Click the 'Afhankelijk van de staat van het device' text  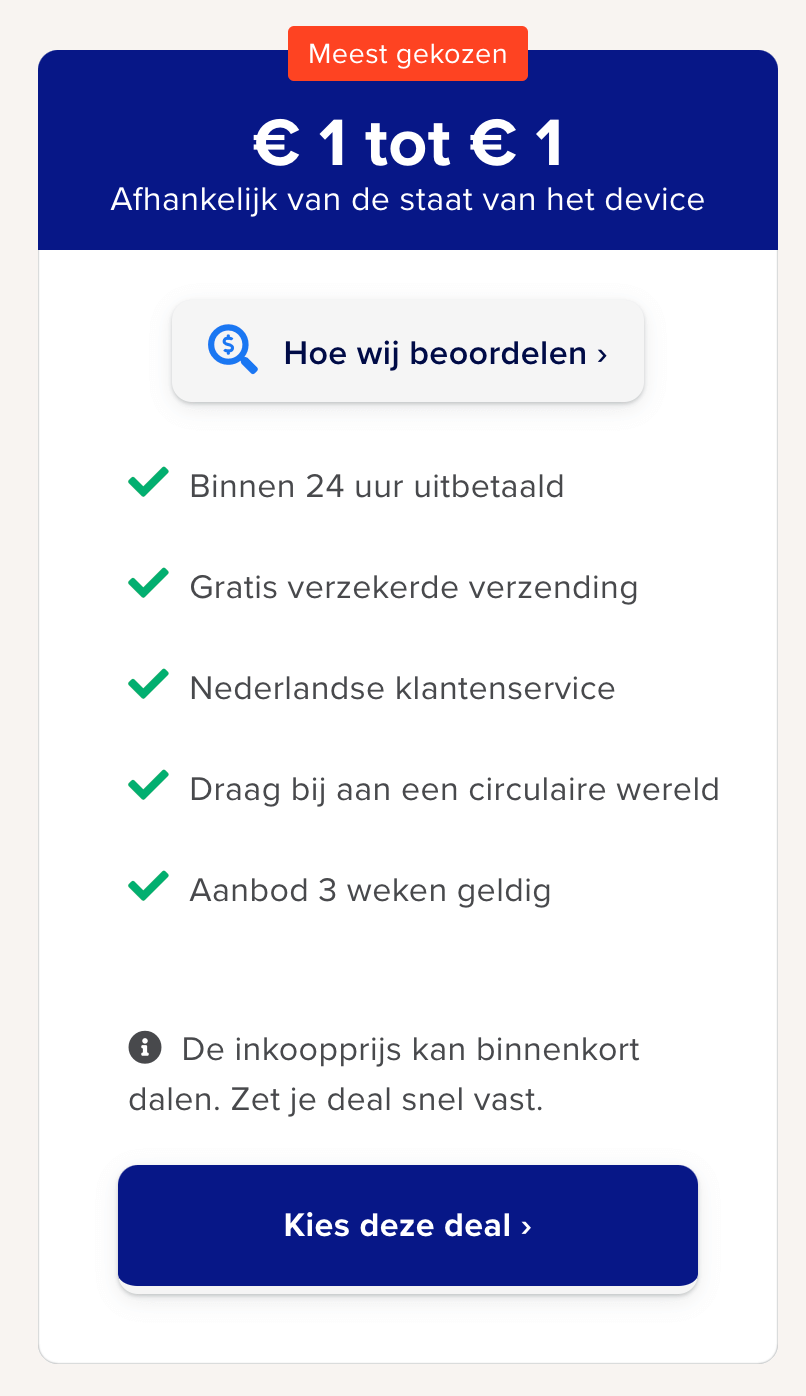pos(407,199)
